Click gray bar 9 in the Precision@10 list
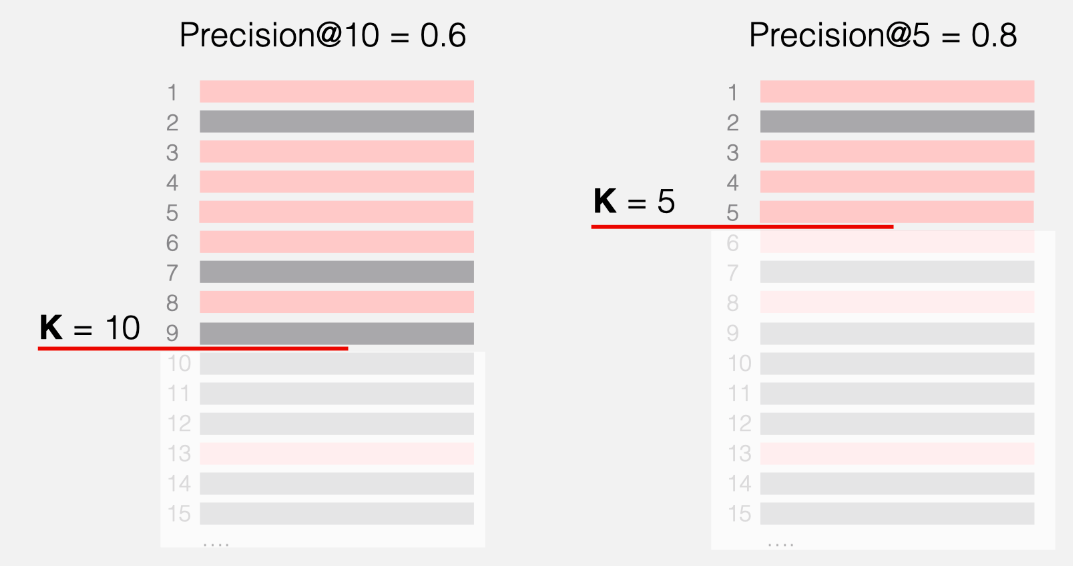The image size is (1073, 566). point(336,332)
